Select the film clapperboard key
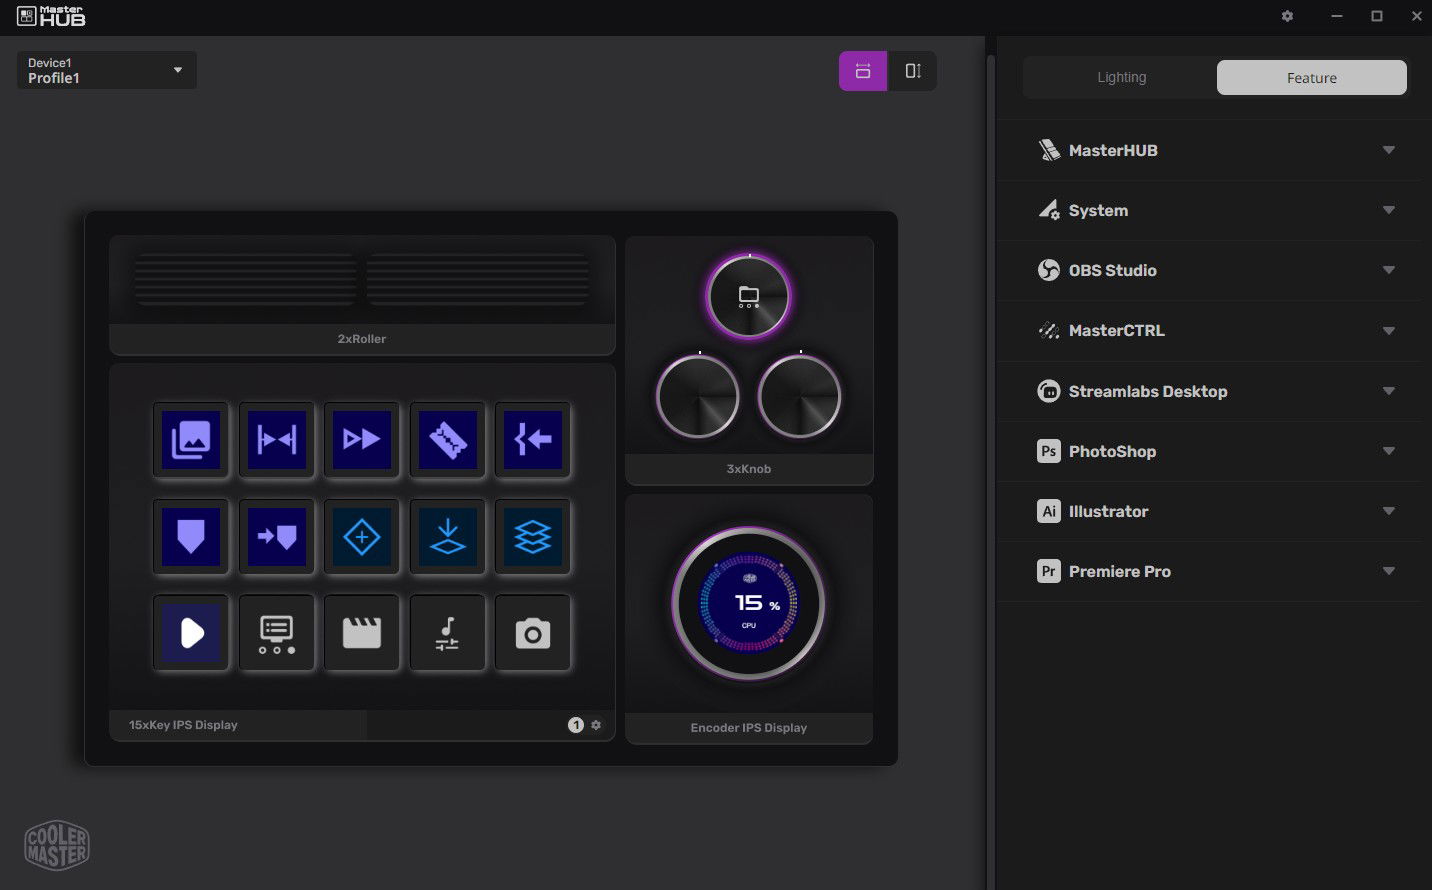Image resolution: width=1432 pixels, height=890 pixels. (x=362, y=633)
